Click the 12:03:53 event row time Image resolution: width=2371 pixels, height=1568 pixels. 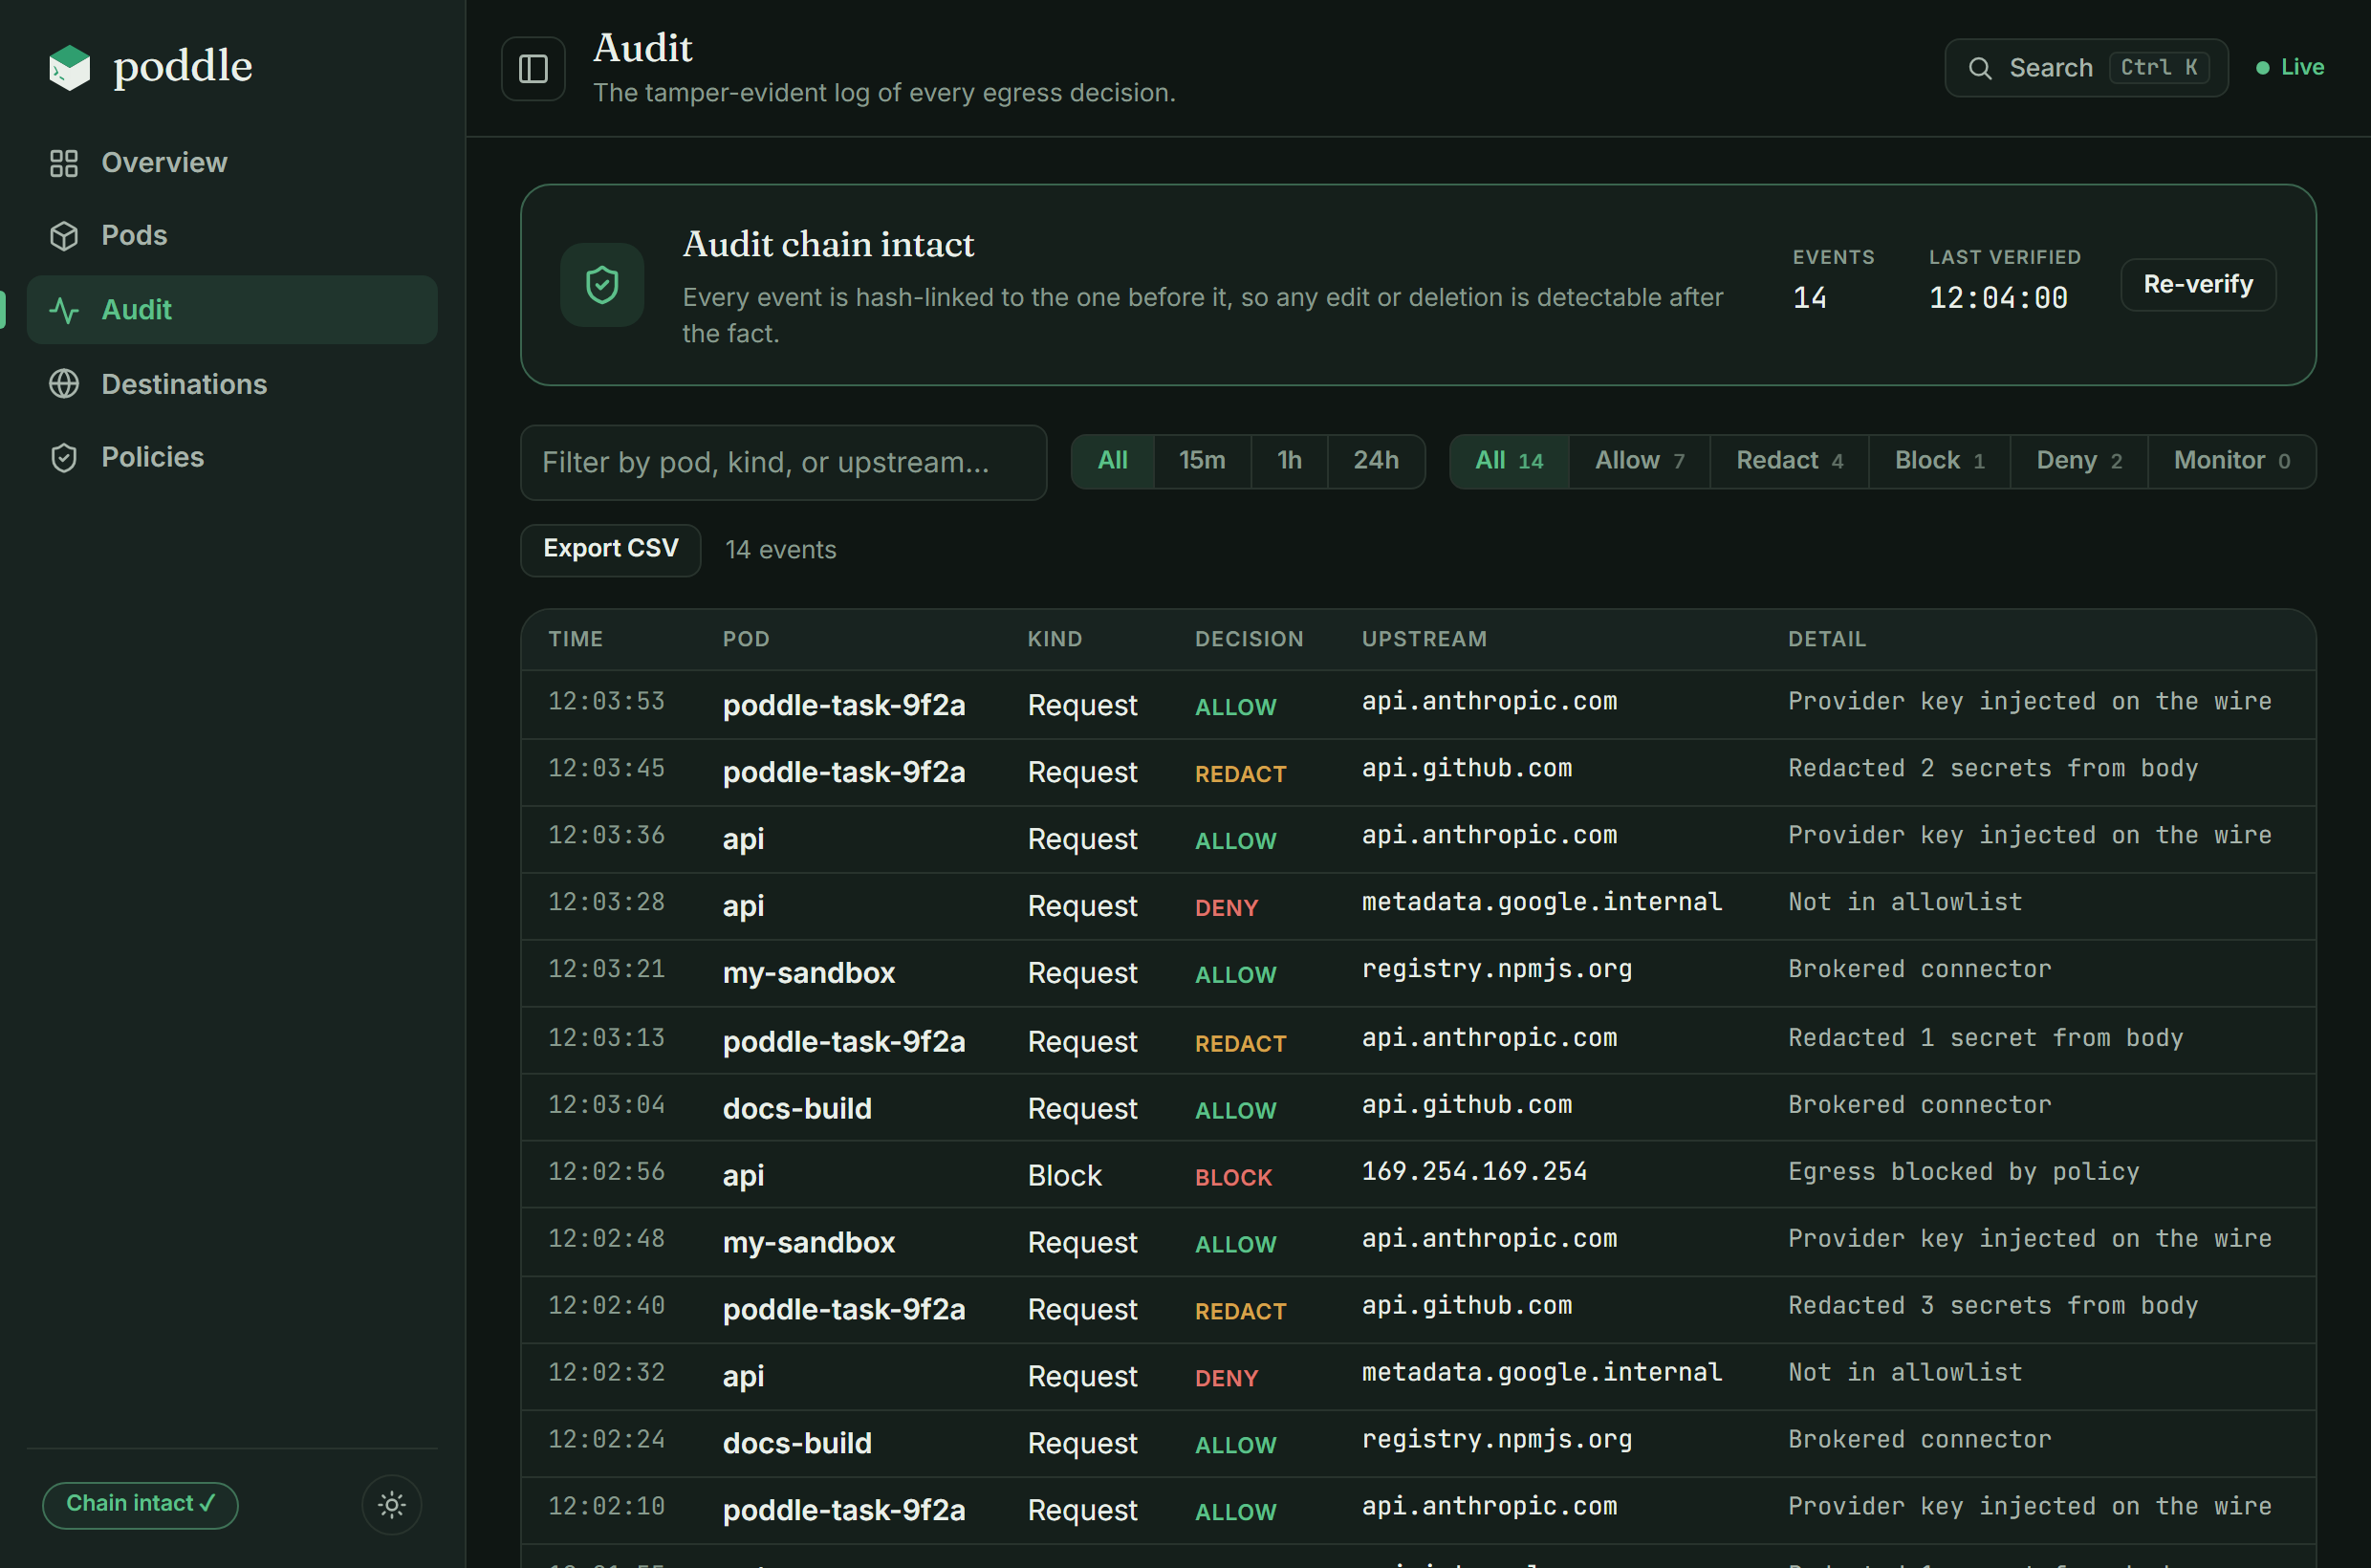606,702
